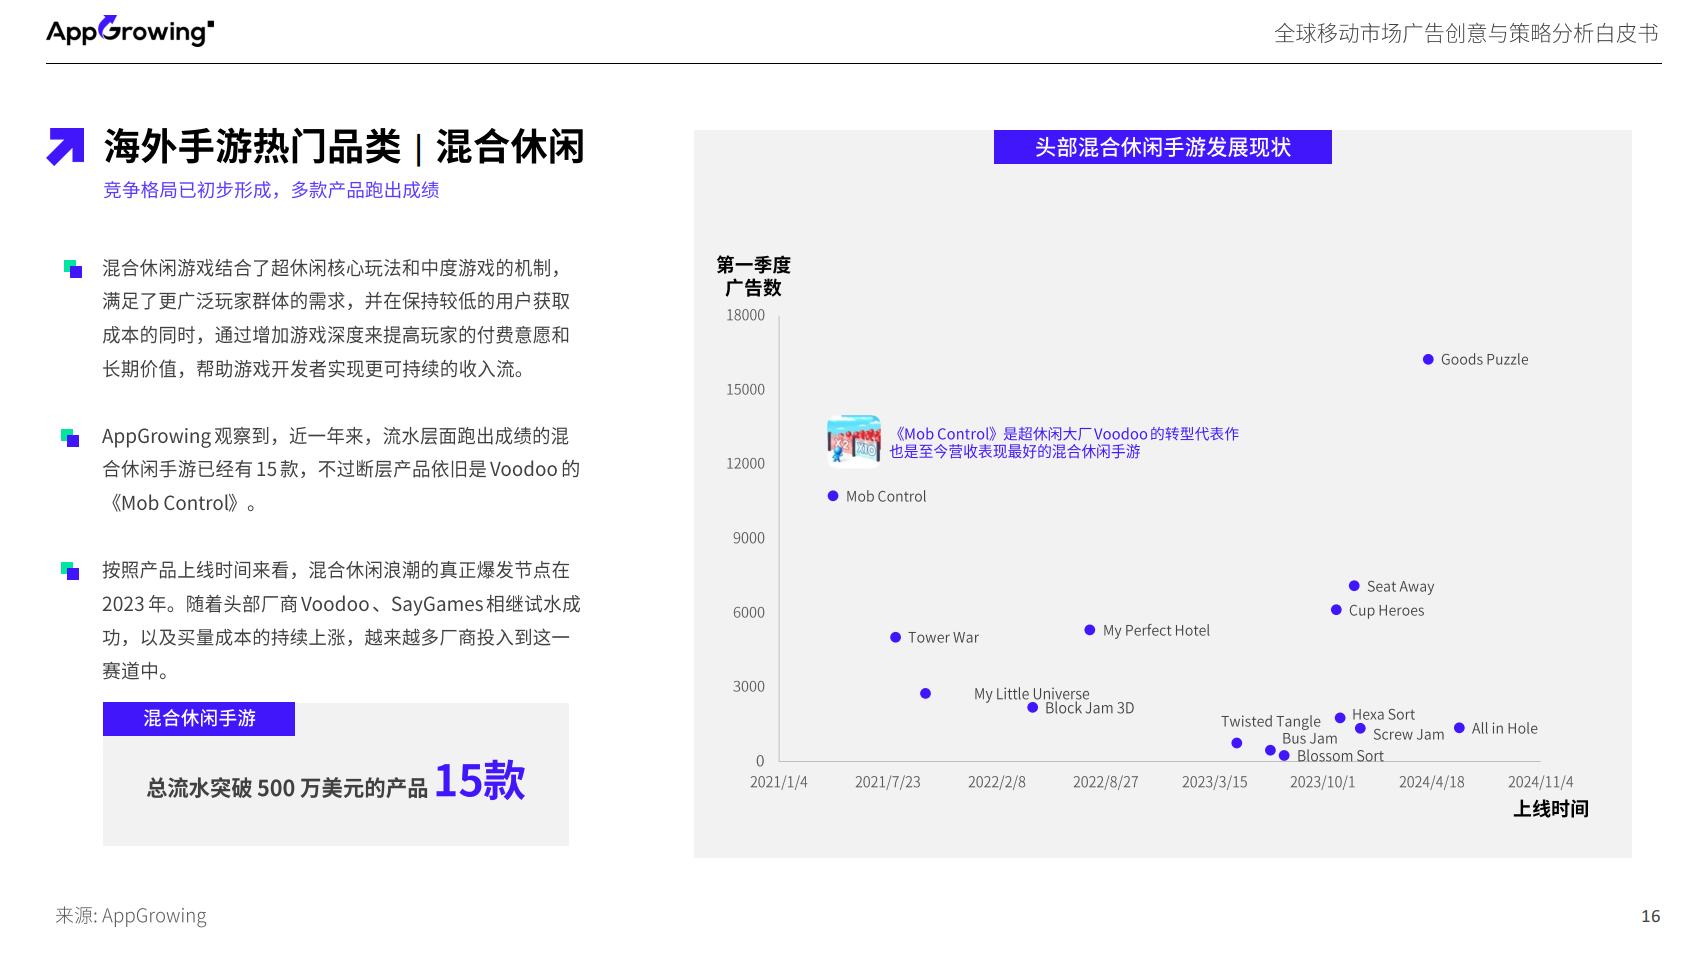
Task: Click the x-axis date 2023/3/15
Action: (x=1214, y=782)
